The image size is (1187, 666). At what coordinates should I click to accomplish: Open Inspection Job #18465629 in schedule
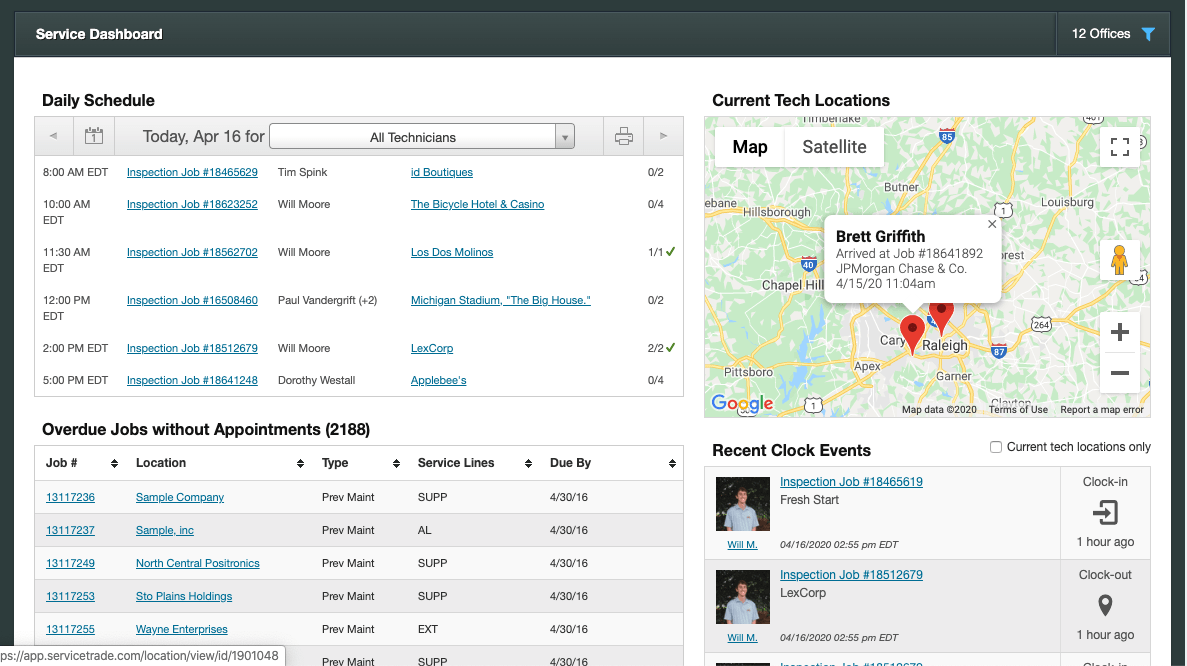[192, 173]
